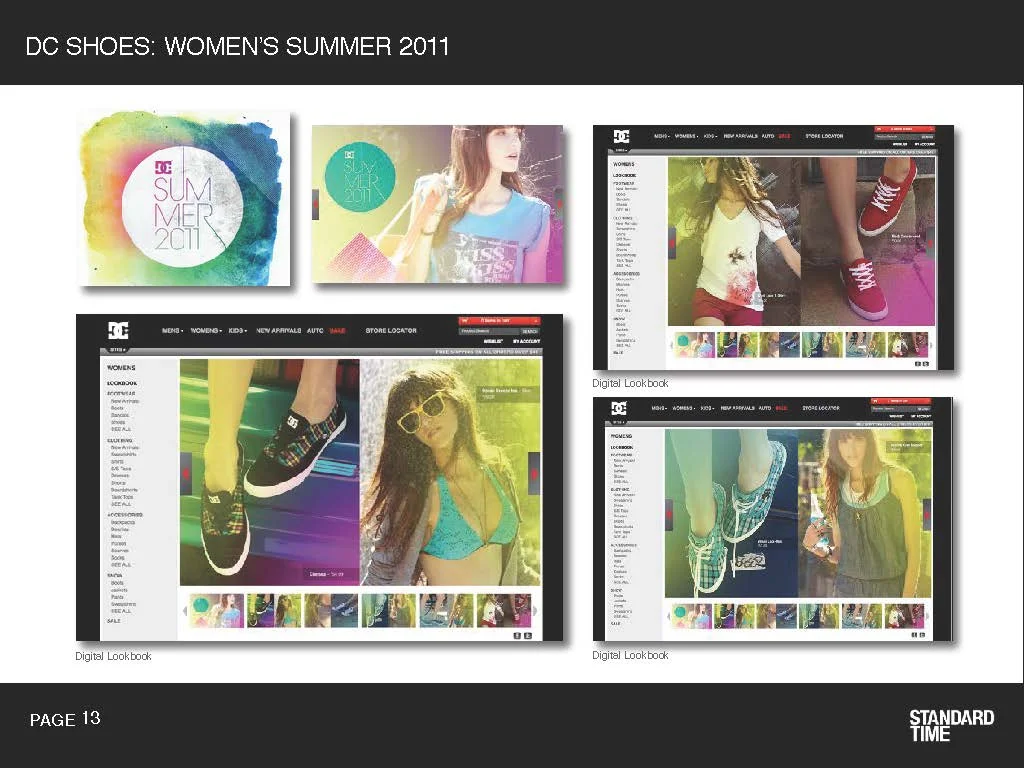This screenshot has height=768, width=1024.
Task: Click the red SALE link in the nav
Action: point(337,330)
